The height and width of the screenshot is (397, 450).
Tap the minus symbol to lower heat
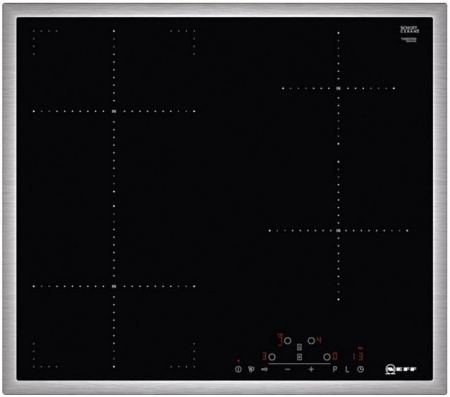[x=288, y=369]
